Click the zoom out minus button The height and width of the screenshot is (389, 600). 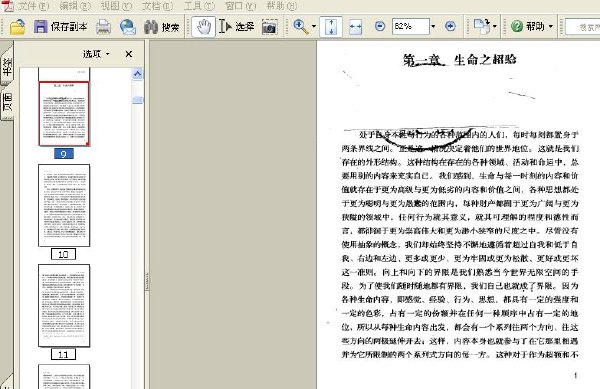[x=380, y=26]
